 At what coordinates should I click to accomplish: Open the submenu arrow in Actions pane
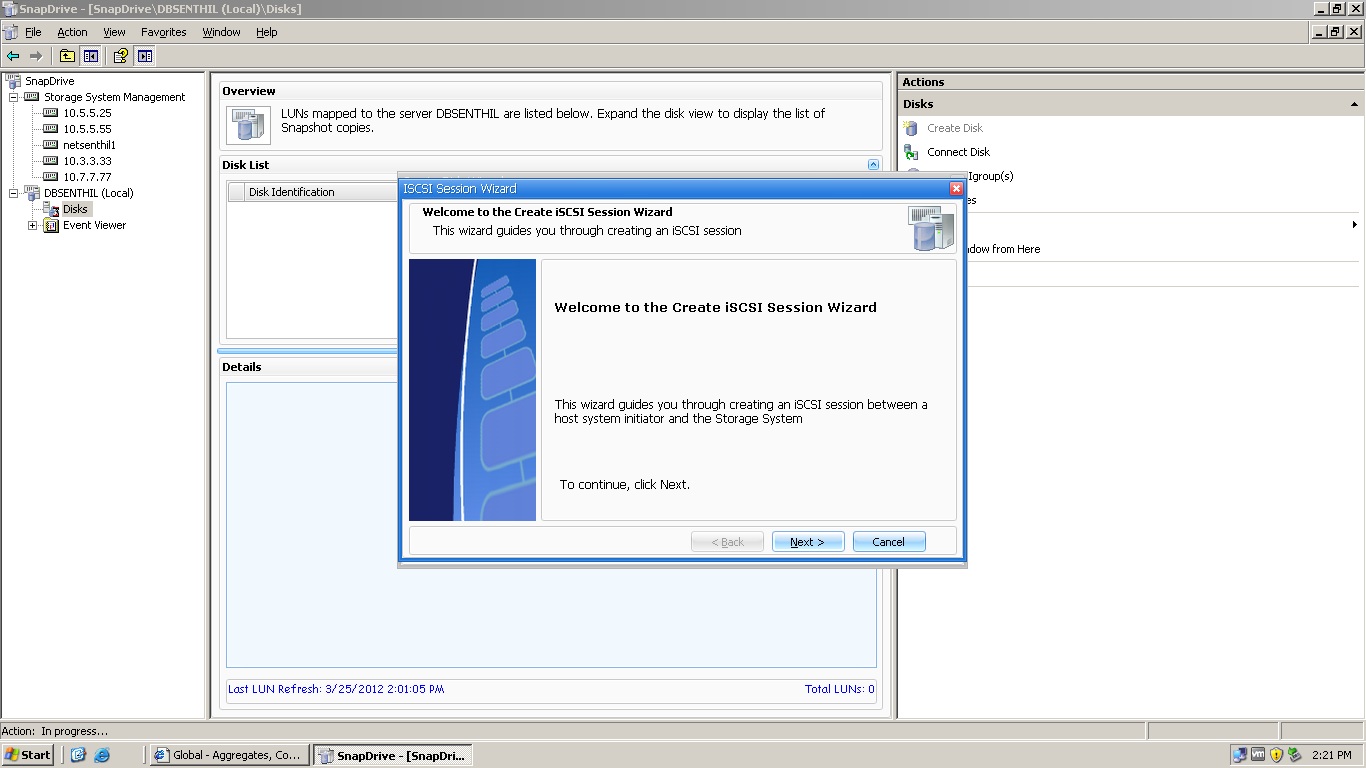[1354, 225]
